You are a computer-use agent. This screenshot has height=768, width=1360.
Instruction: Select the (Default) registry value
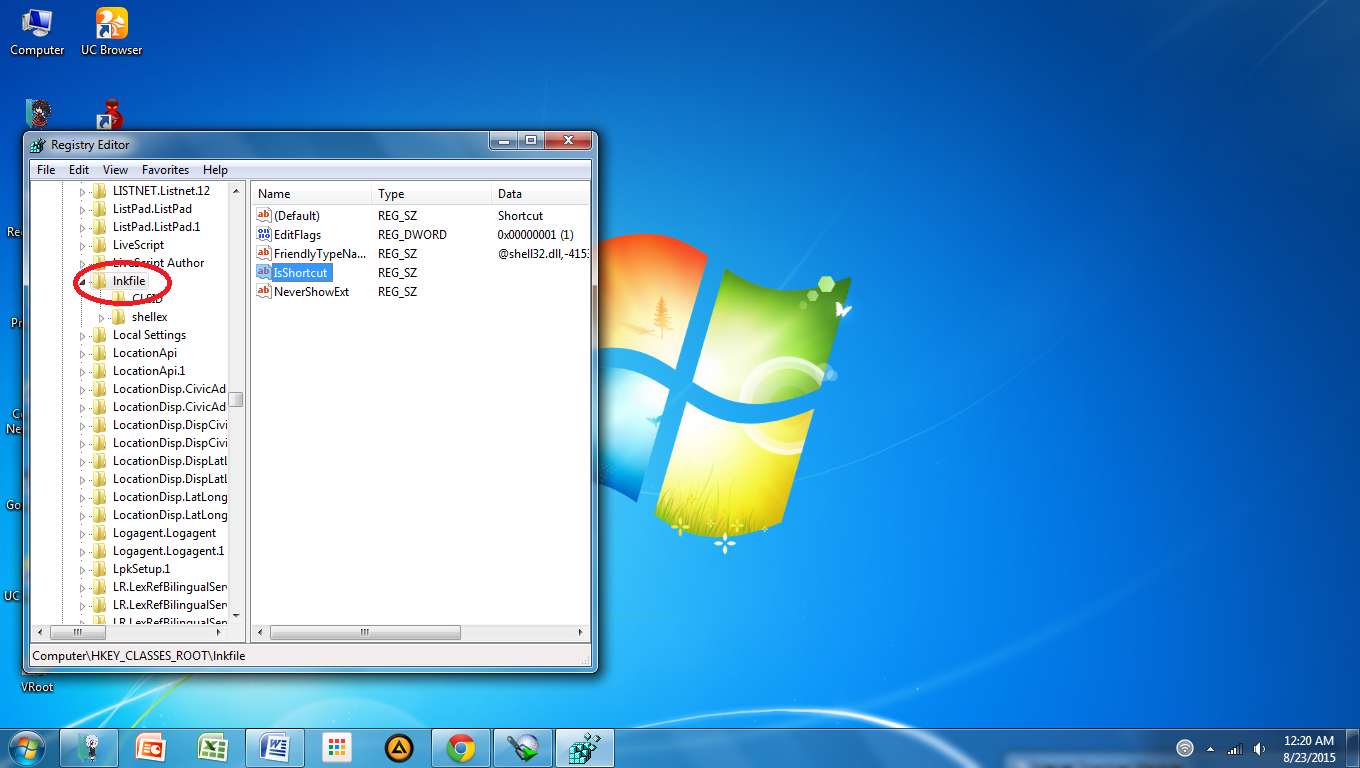click(299, 215)
